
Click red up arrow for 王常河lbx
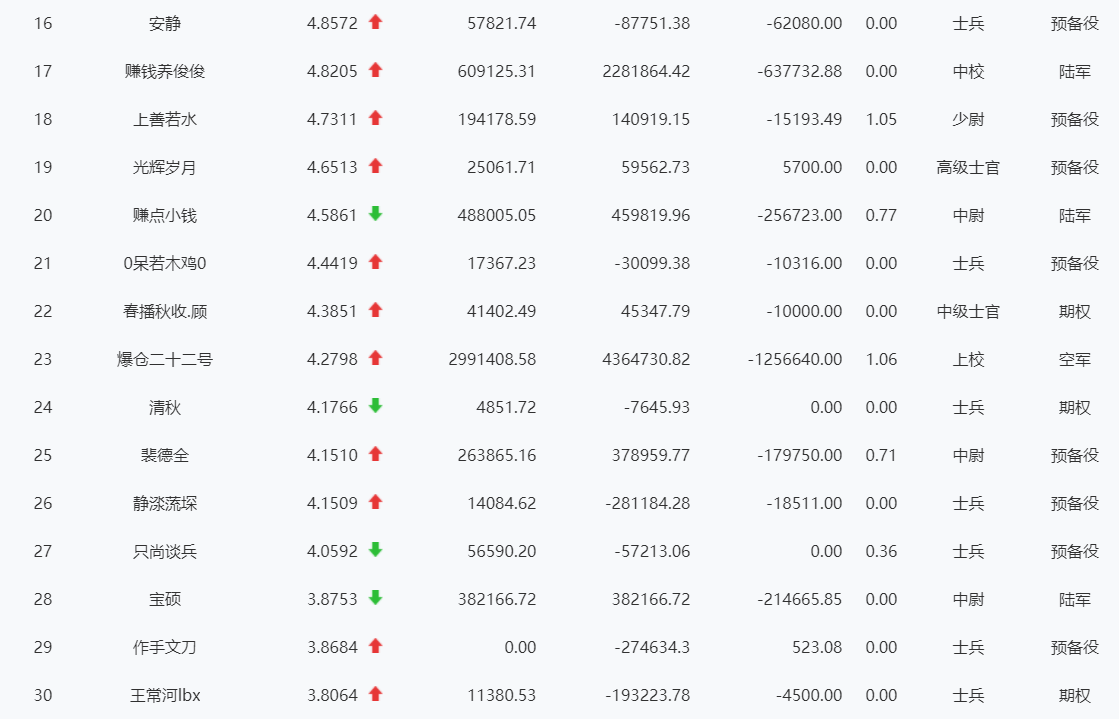(x=376, y=694)
